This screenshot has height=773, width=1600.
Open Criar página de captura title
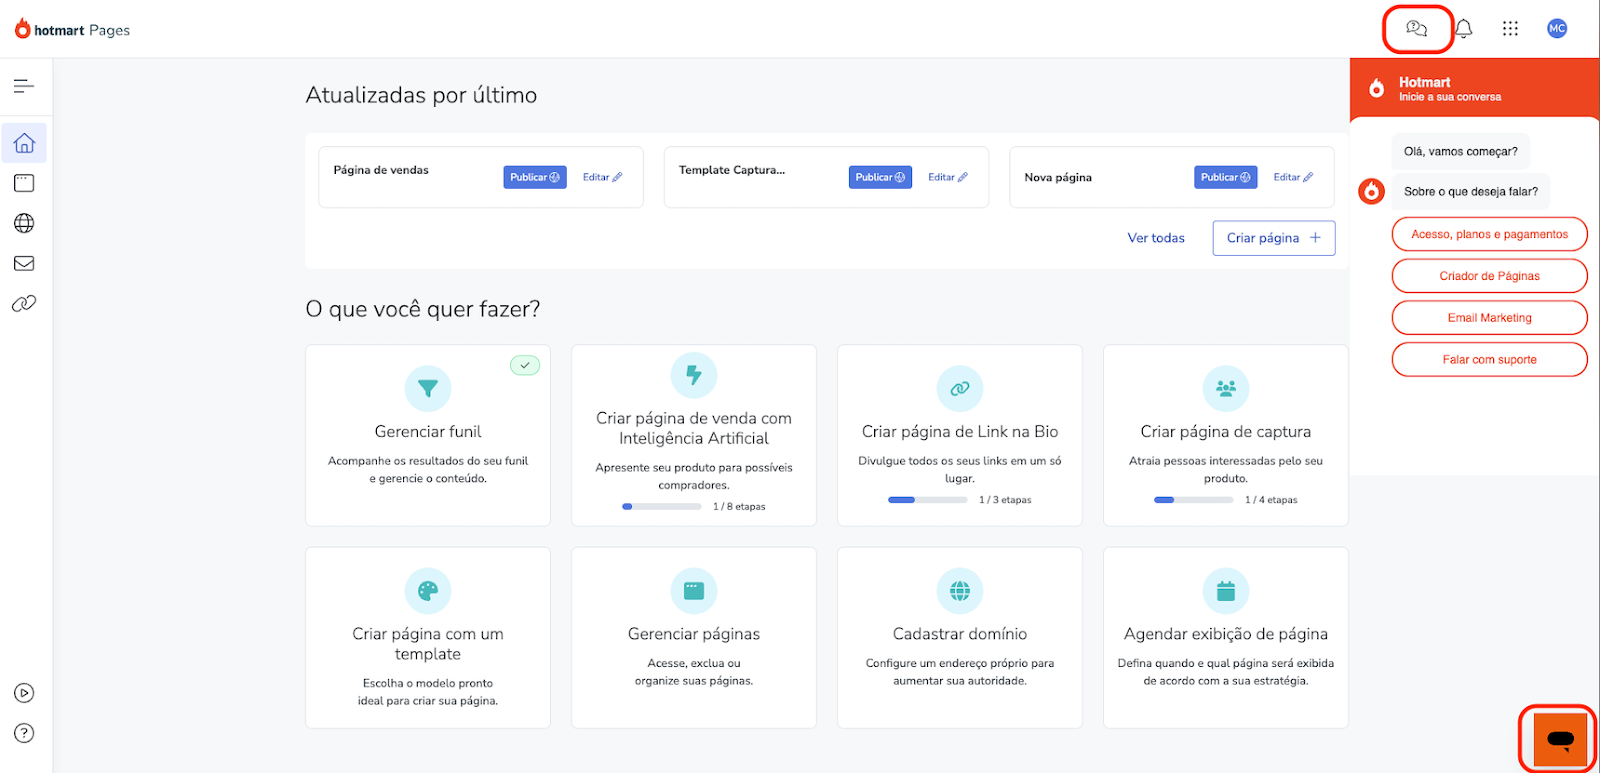(x=1226, y=431)
